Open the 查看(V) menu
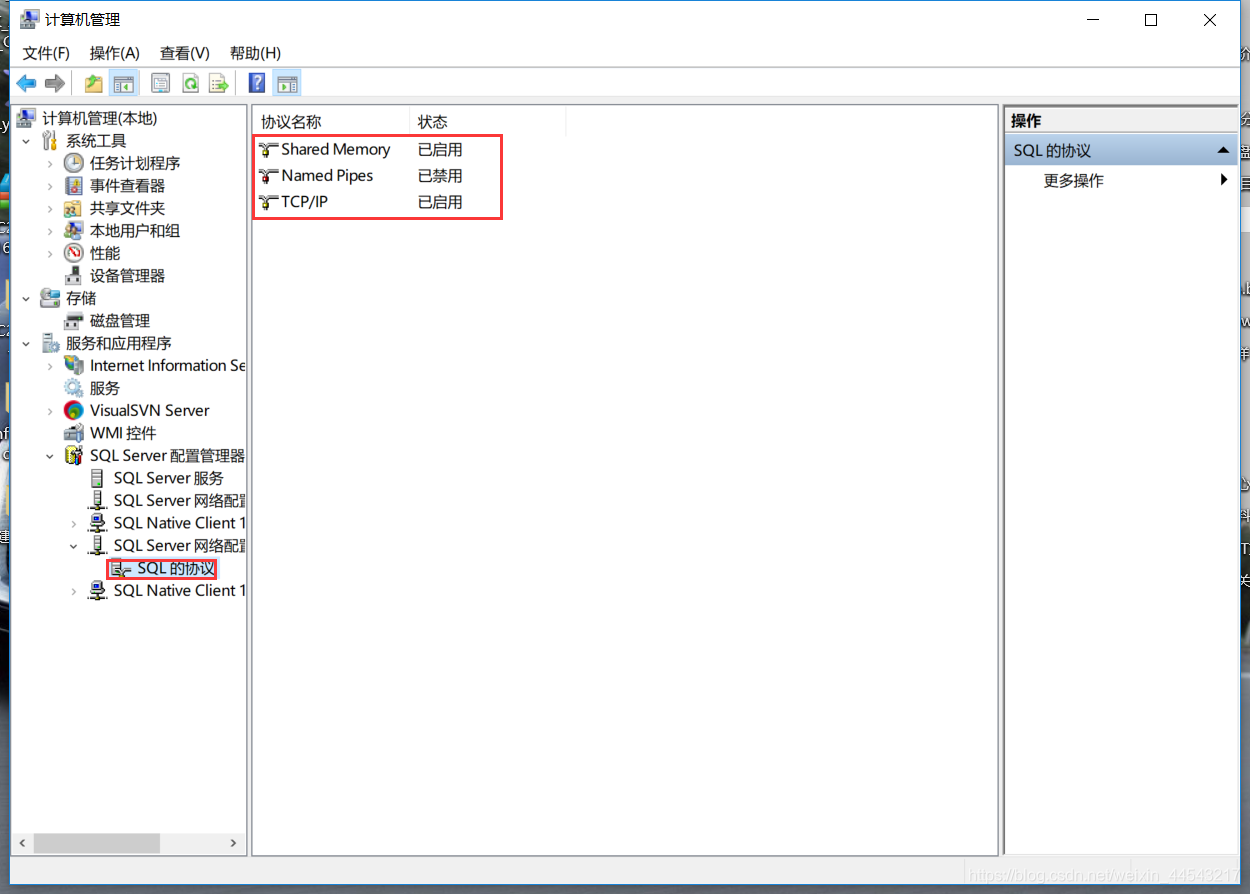 [185, 53]
